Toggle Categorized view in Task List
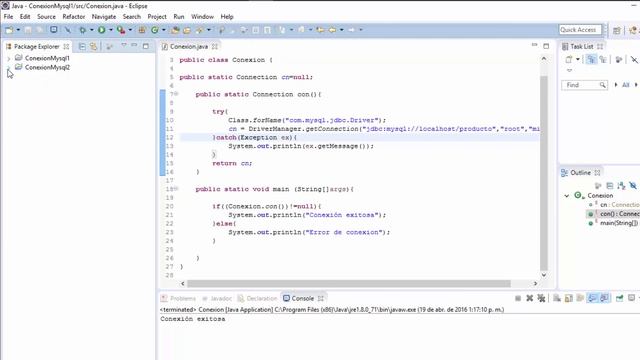This screenshot has width=640, height=360. pos(591,60)
